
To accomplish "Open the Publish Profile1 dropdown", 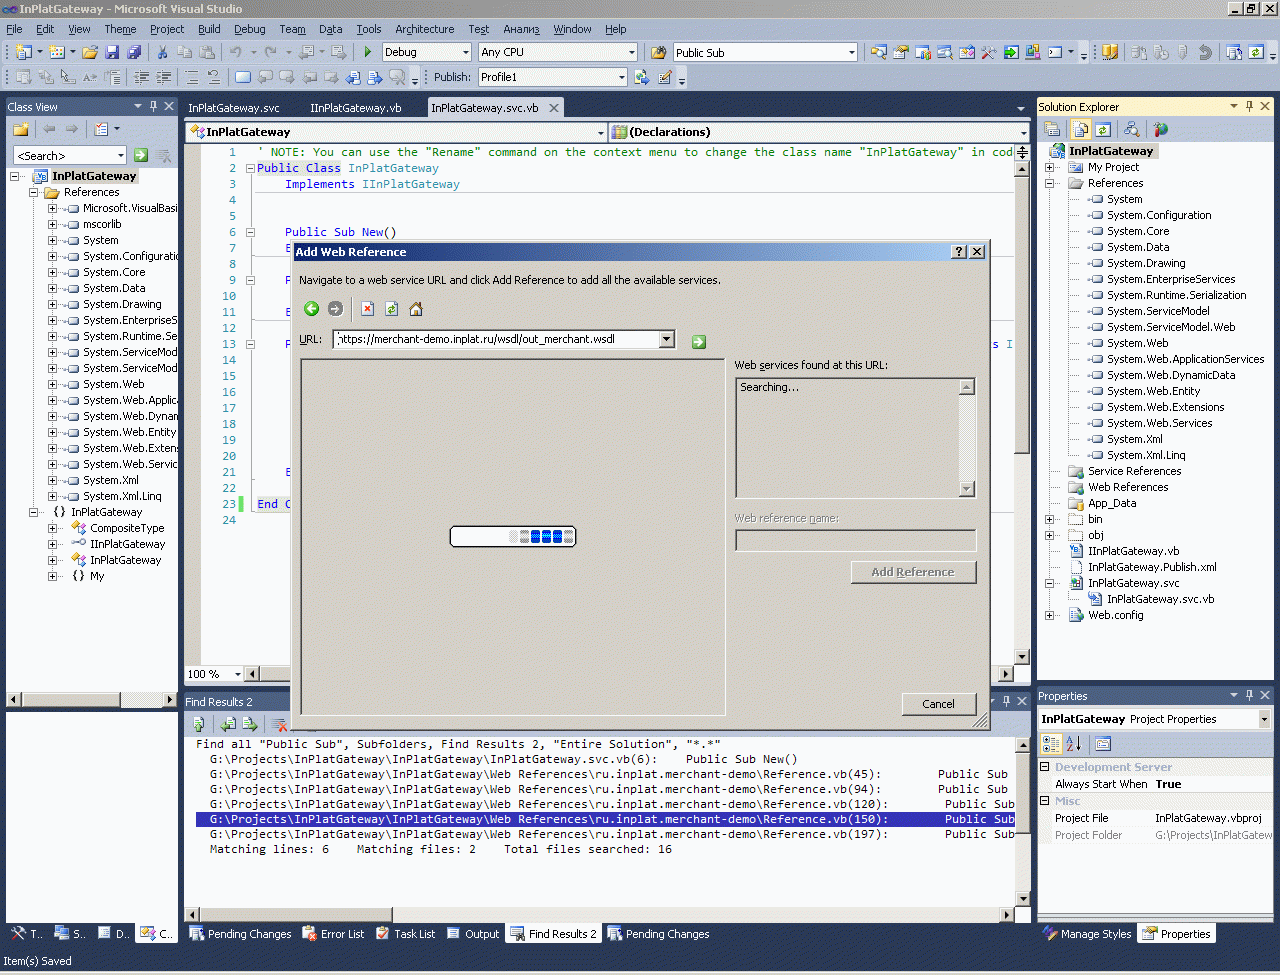I will point(621,77).
